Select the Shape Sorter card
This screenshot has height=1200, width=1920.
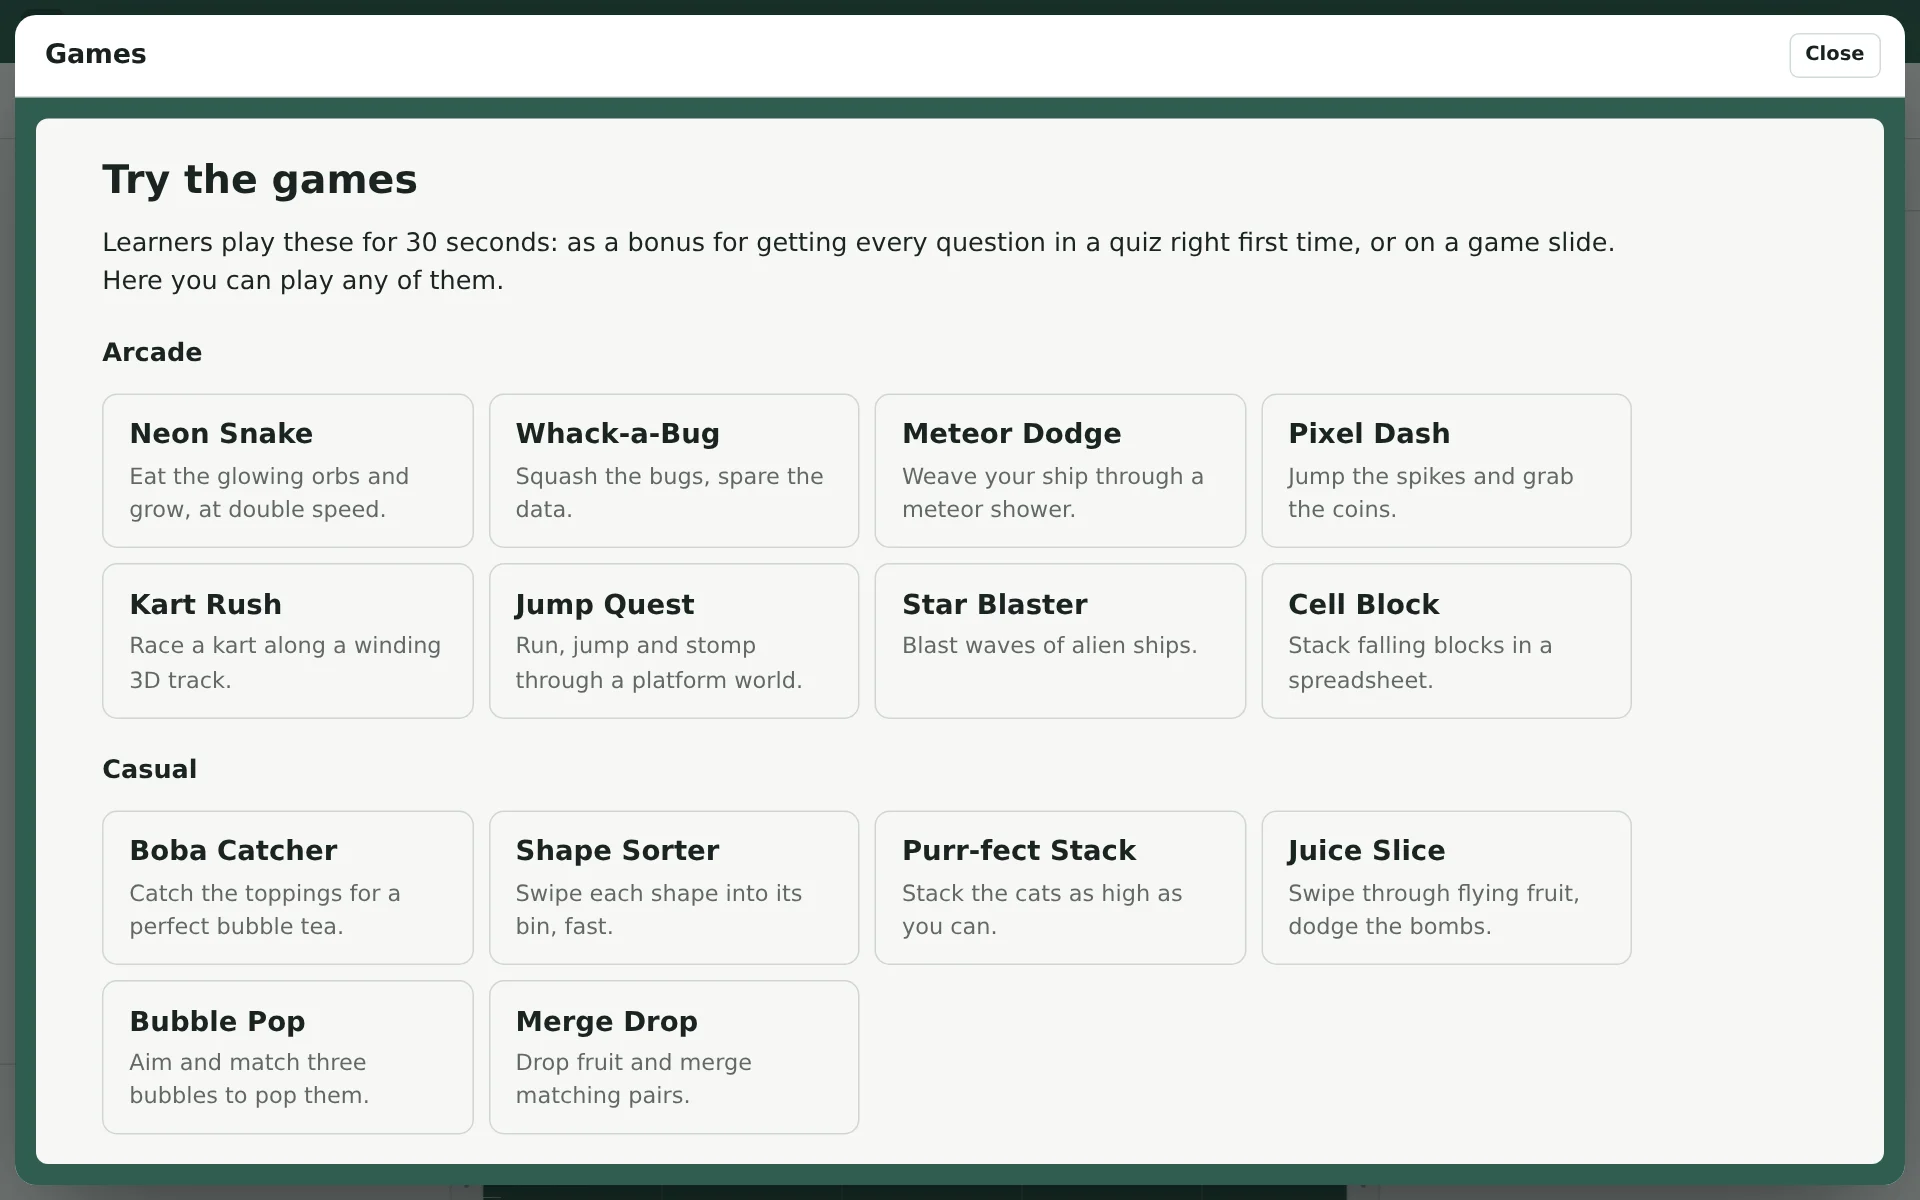pos(674,887)
